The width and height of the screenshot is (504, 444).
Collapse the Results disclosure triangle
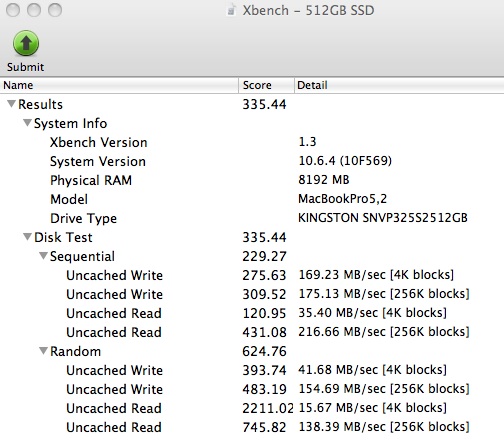tap(11, 104)
